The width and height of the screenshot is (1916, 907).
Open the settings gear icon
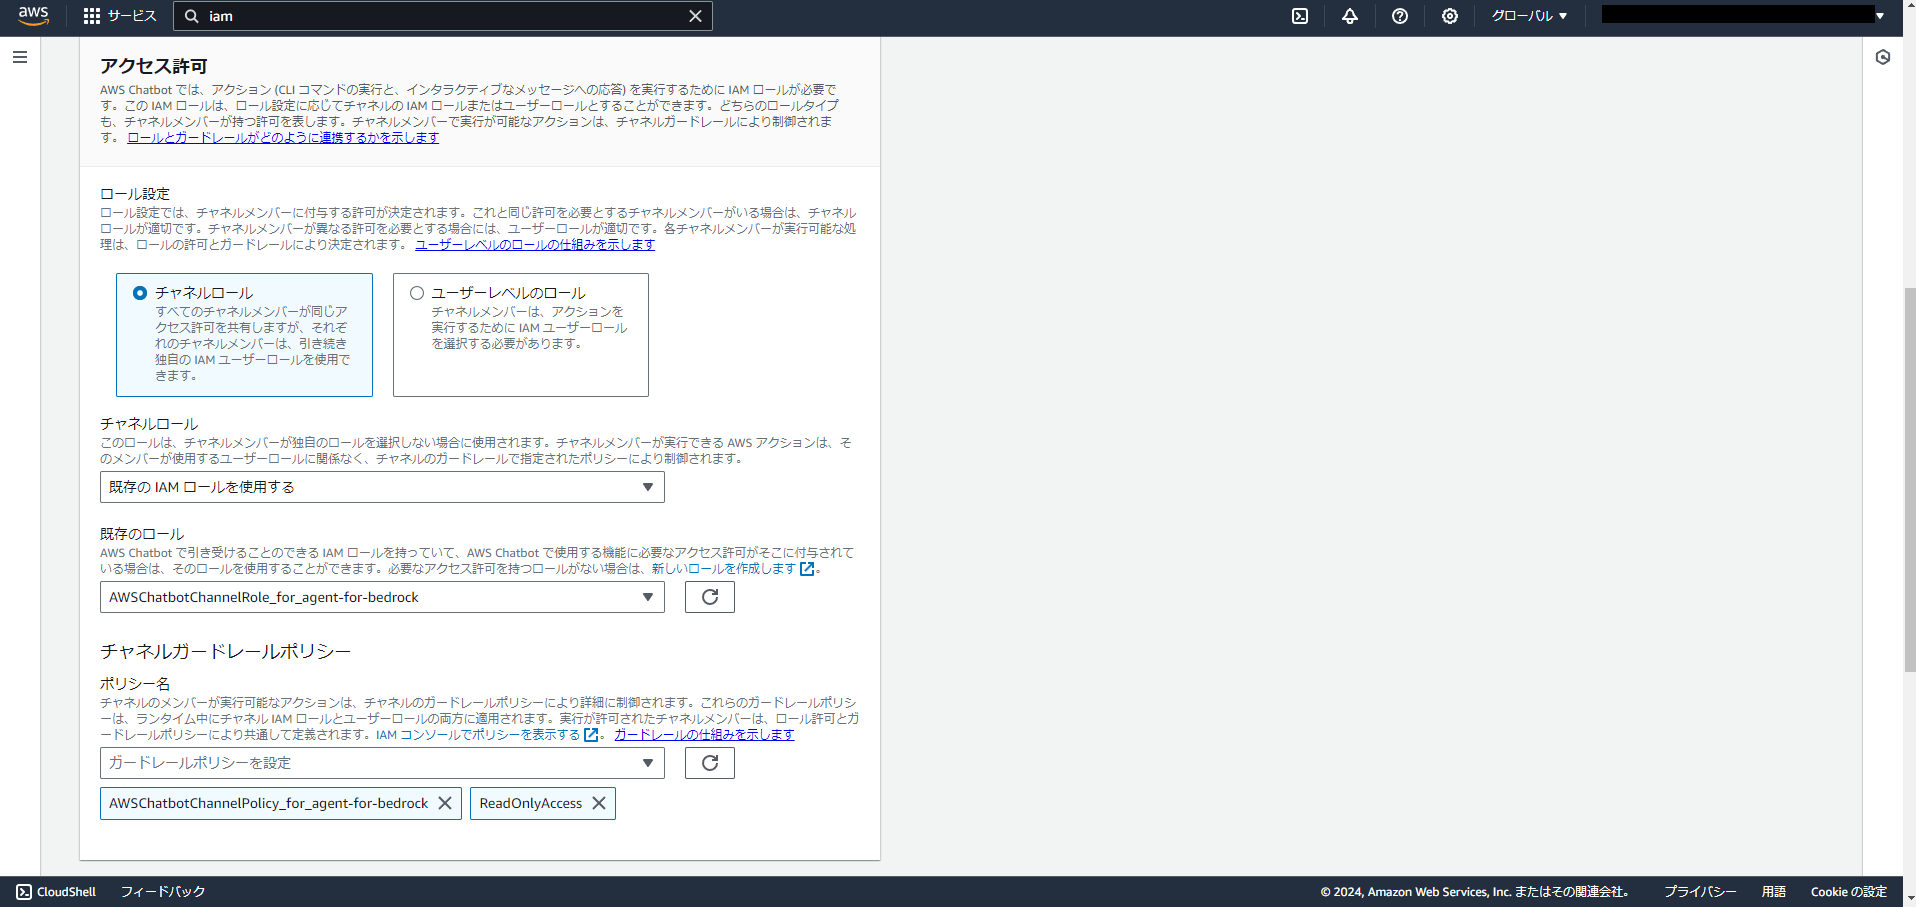1450,16
